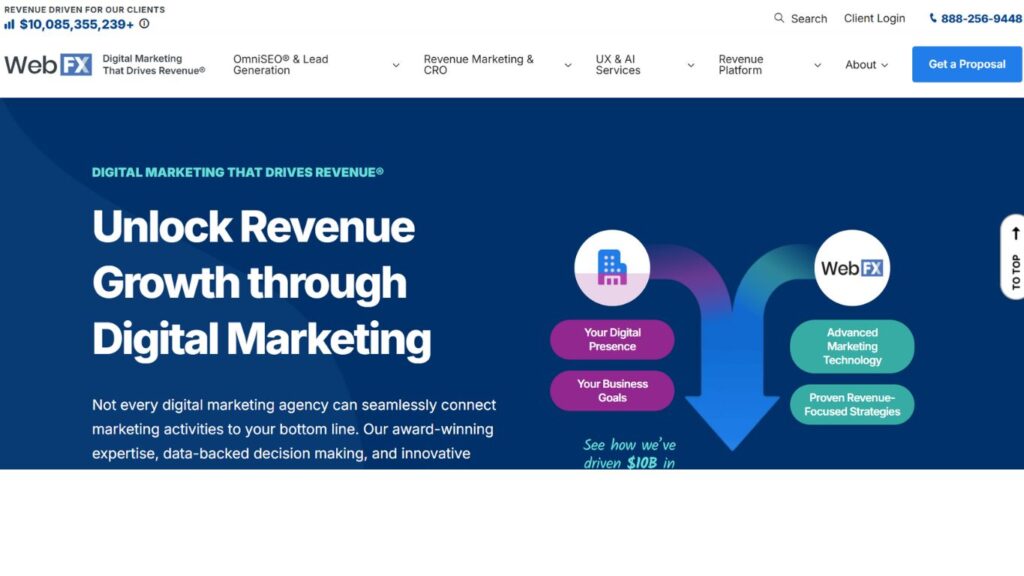Viewport: 1024px width, 576px height.
Task: Click the Your Digital Presence badge
Action: 612,340
